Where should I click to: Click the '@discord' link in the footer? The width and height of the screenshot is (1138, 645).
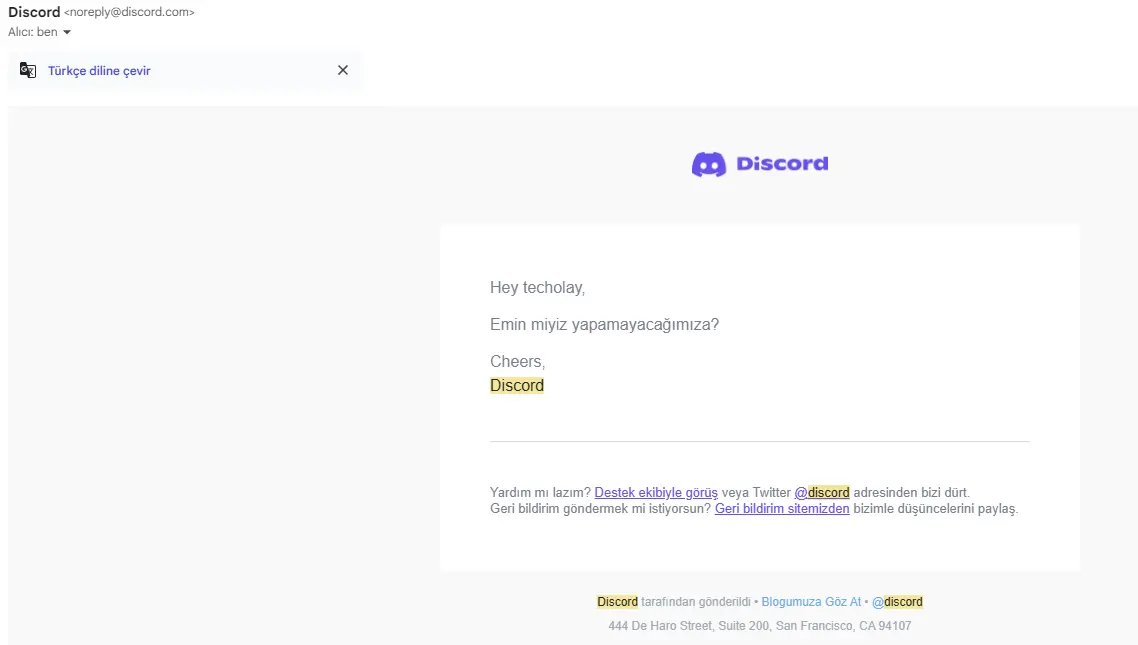pyautogui.click(x=897, y=601)
